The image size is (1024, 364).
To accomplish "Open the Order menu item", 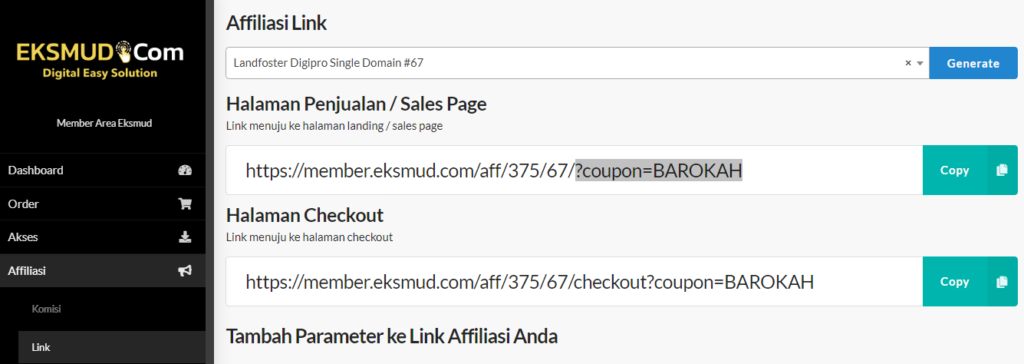I will click(103, 204).
